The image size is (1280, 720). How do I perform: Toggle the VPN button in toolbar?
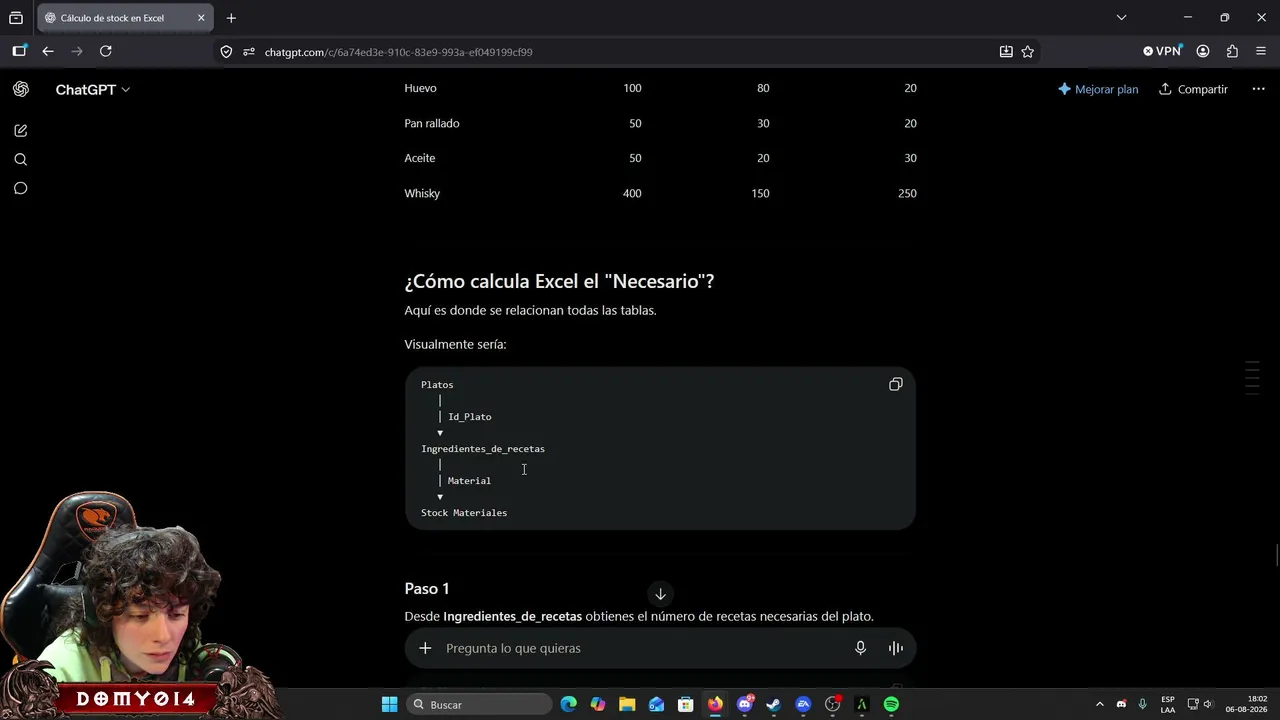pos(1163,51)
